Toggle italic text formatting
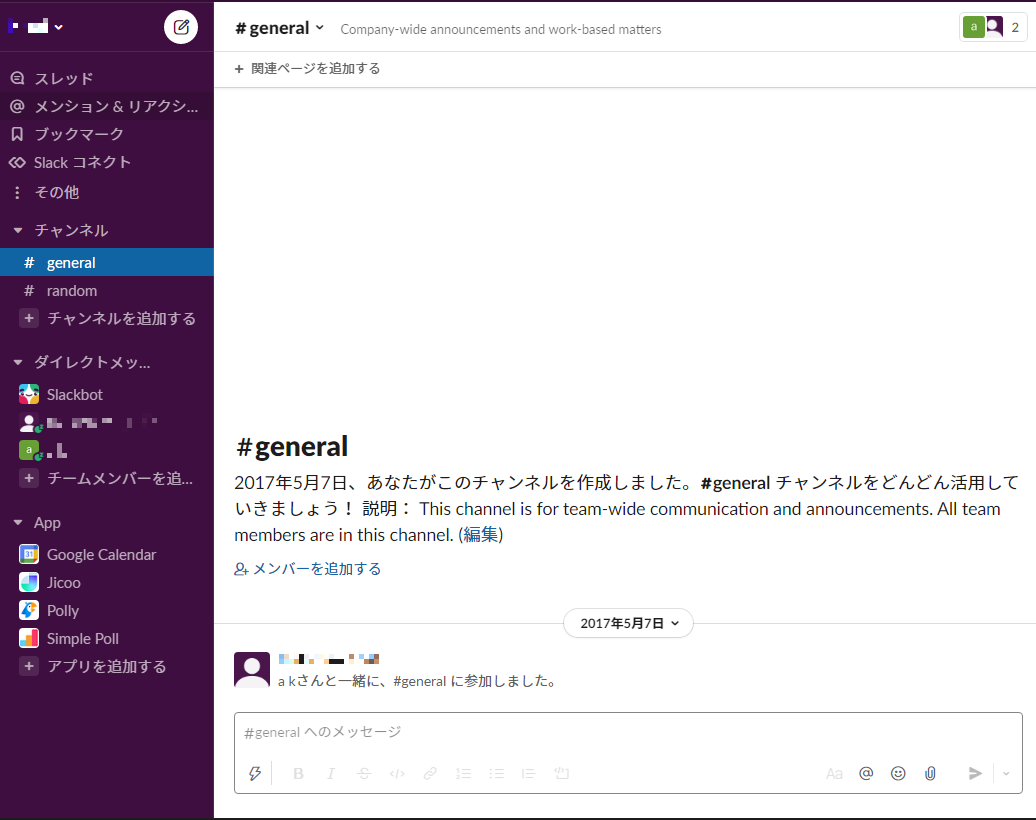 click(x=331, y=773)
